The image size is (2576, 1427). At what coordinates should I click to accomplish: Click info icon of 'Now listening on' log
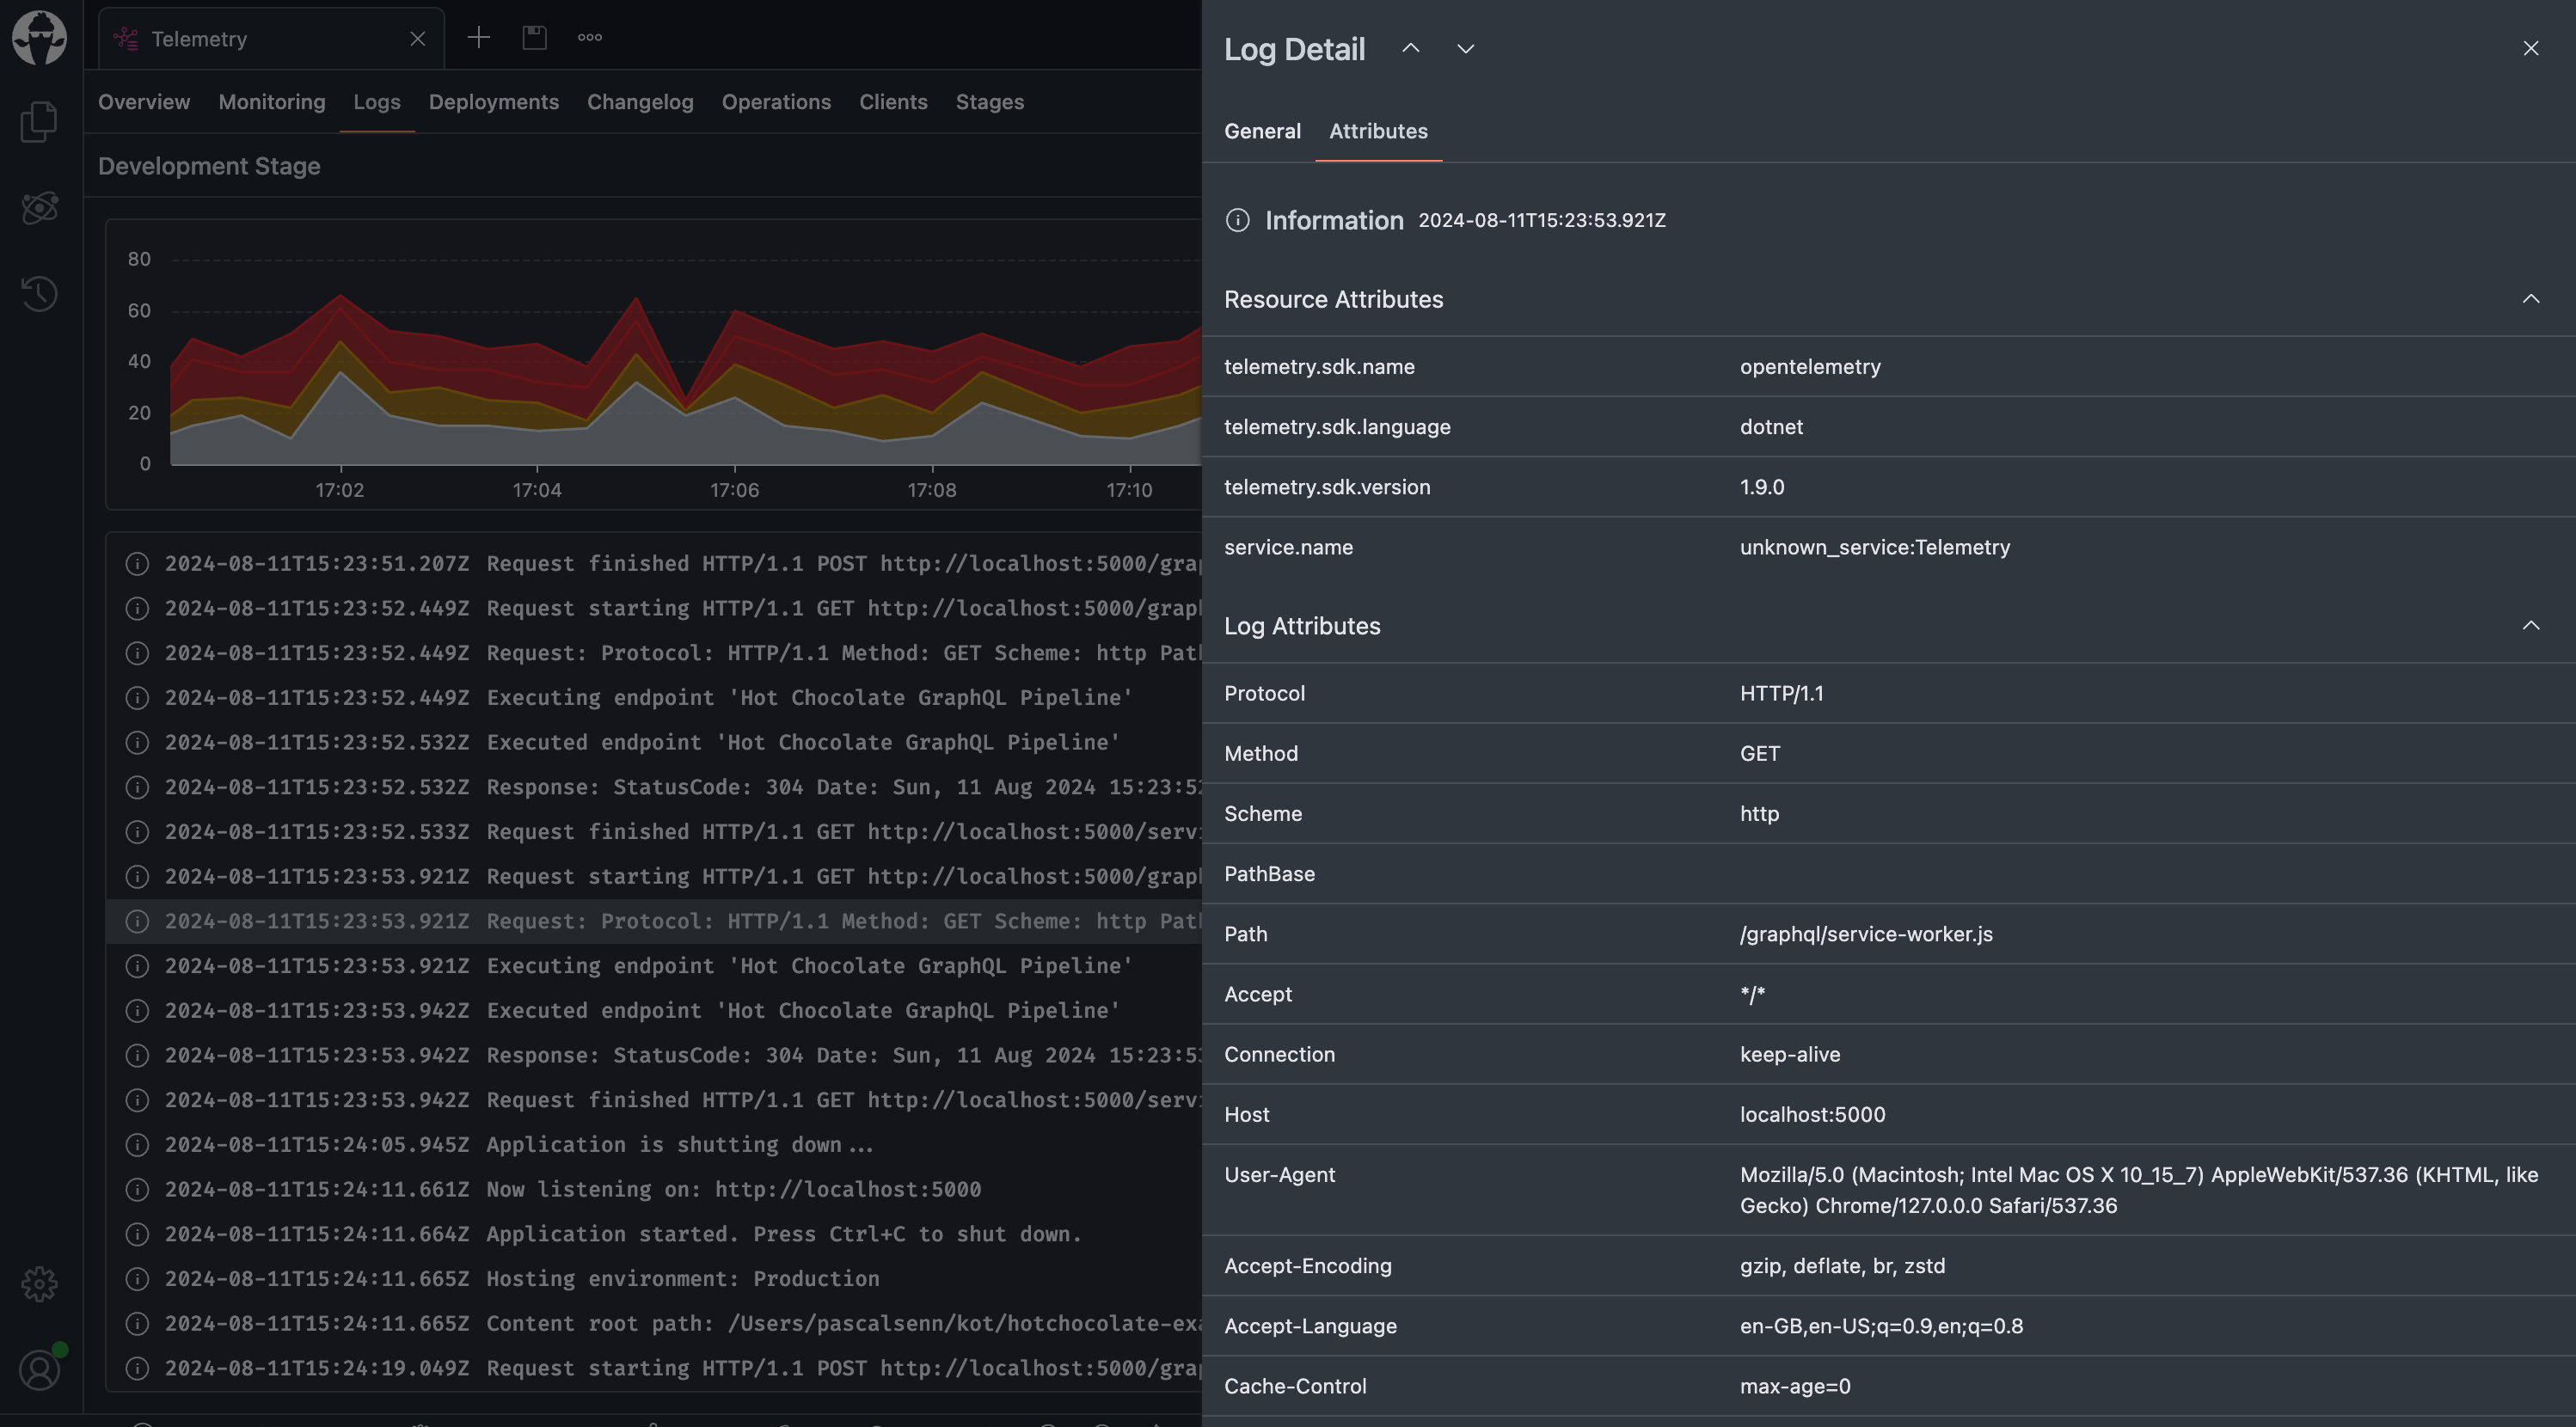(x=137, y=1190)
